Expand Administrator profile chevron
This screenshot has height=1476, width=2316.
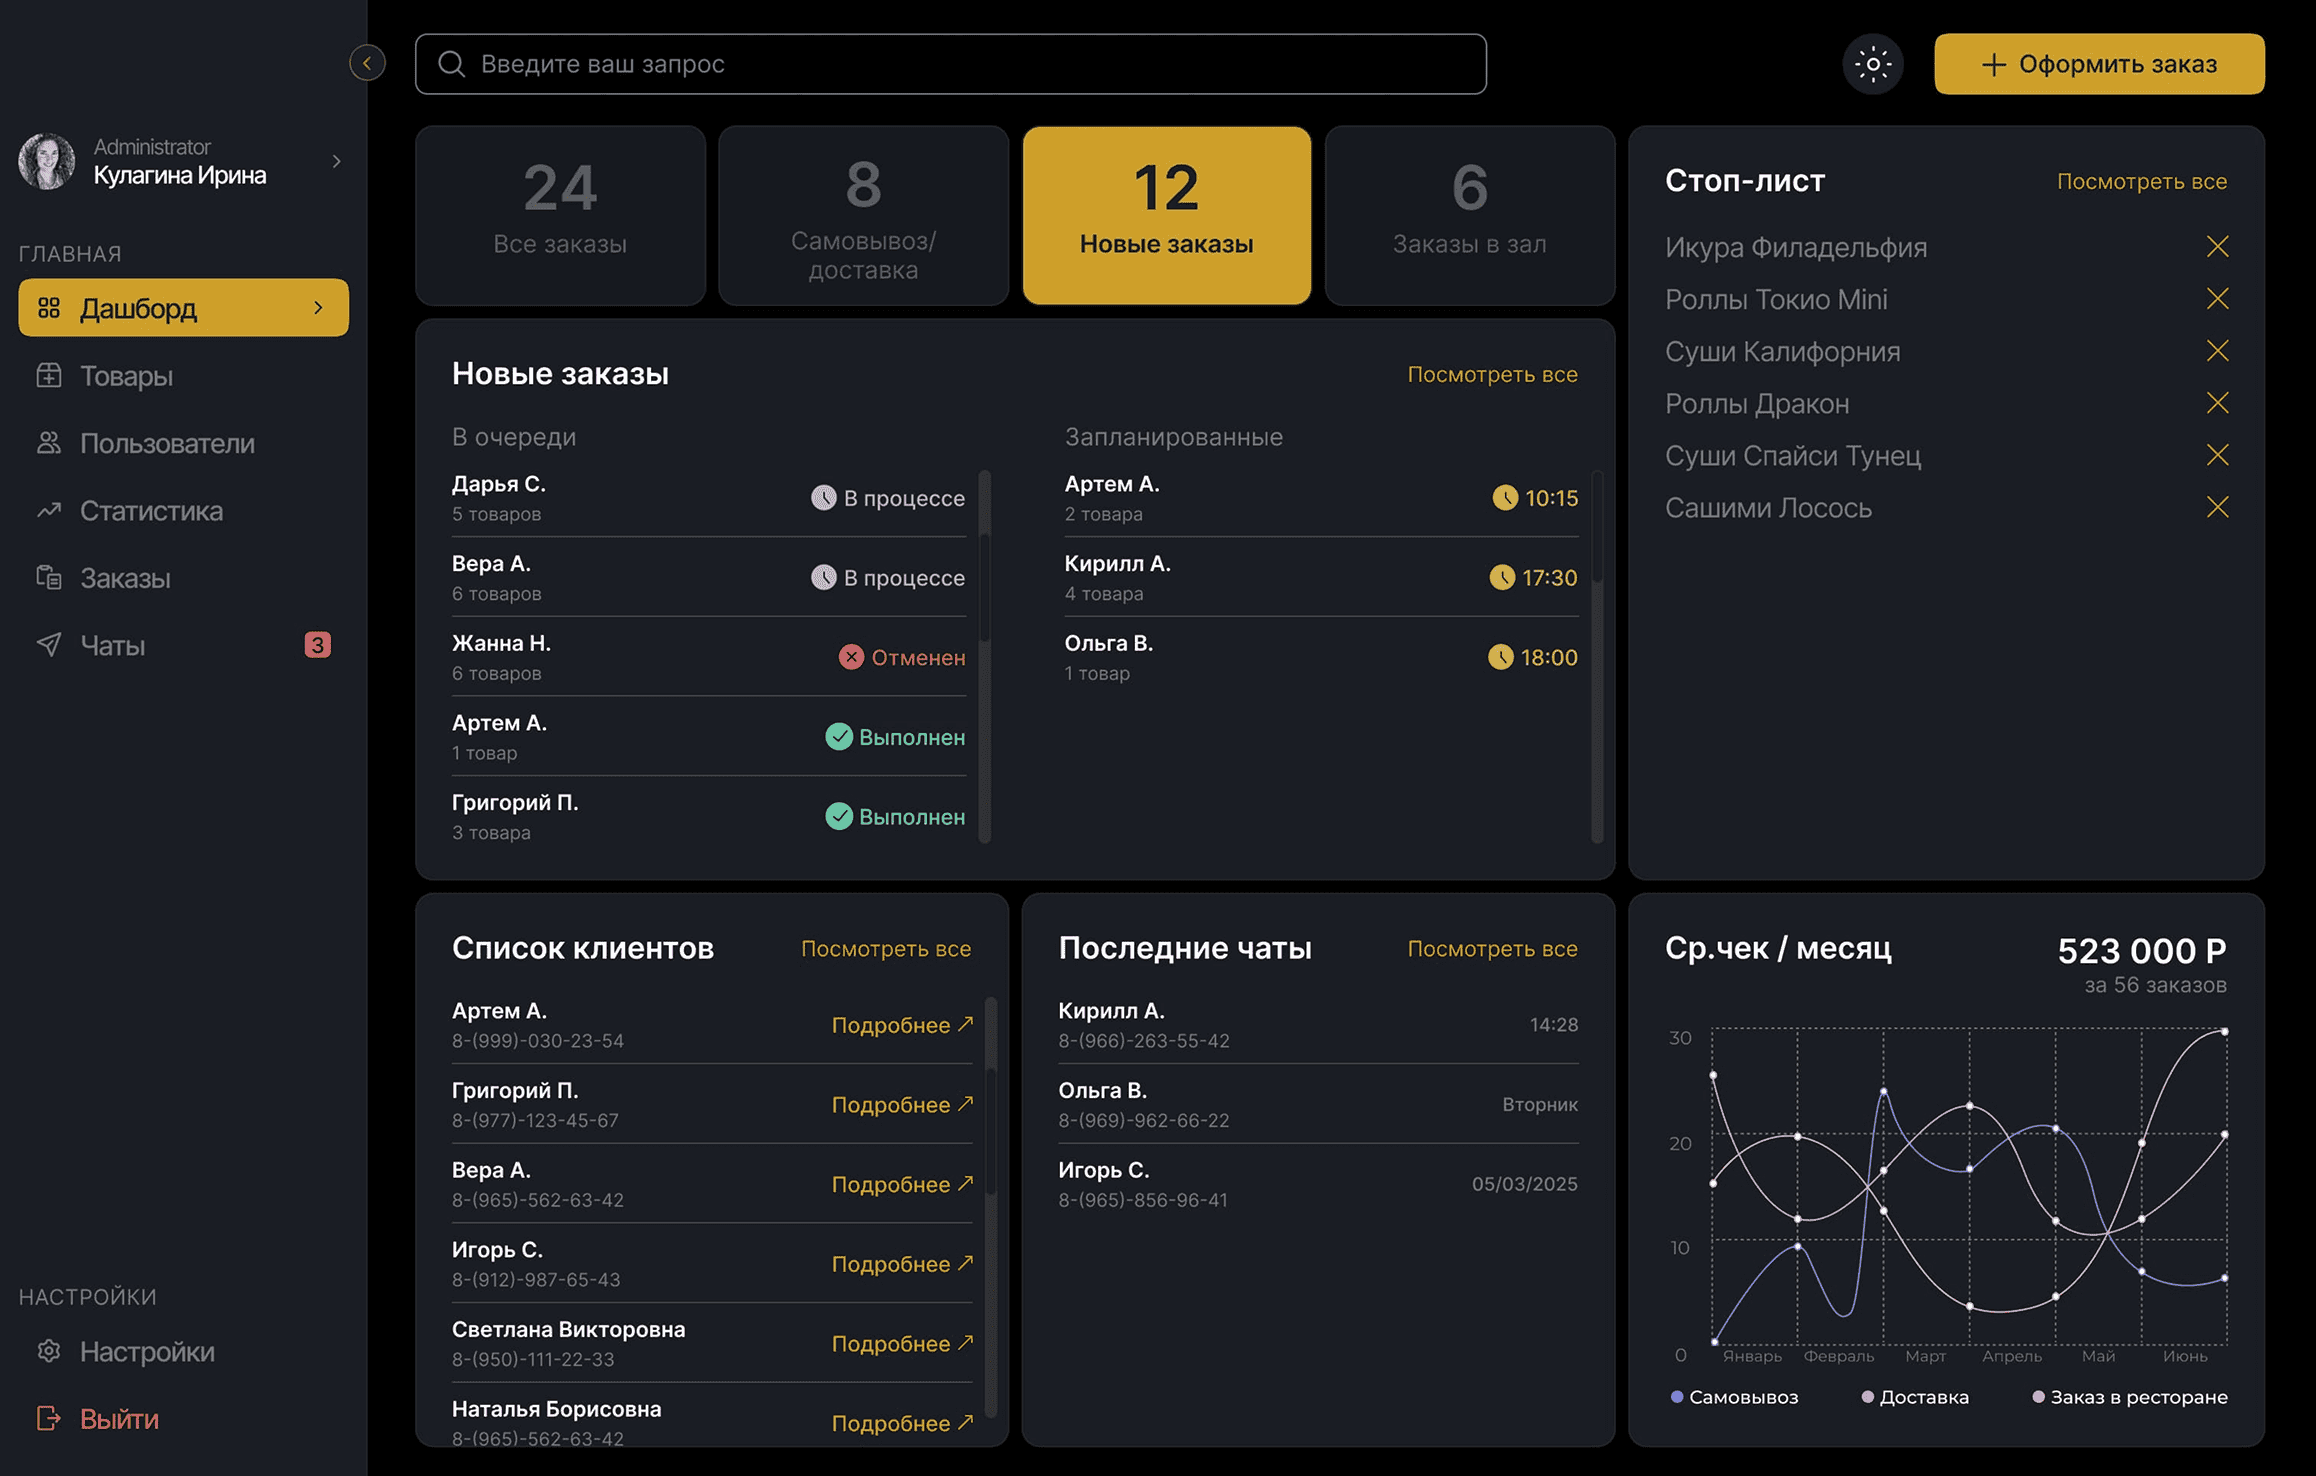coord(336,161)
